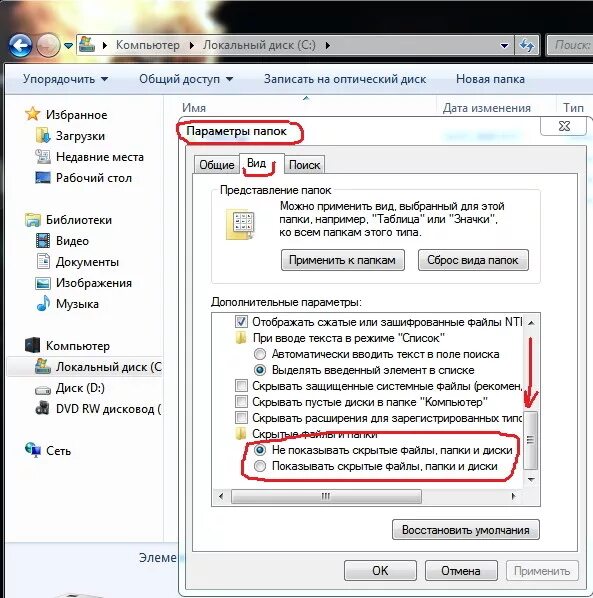Open Недавние места icon in sidebar

click(43, 156)
